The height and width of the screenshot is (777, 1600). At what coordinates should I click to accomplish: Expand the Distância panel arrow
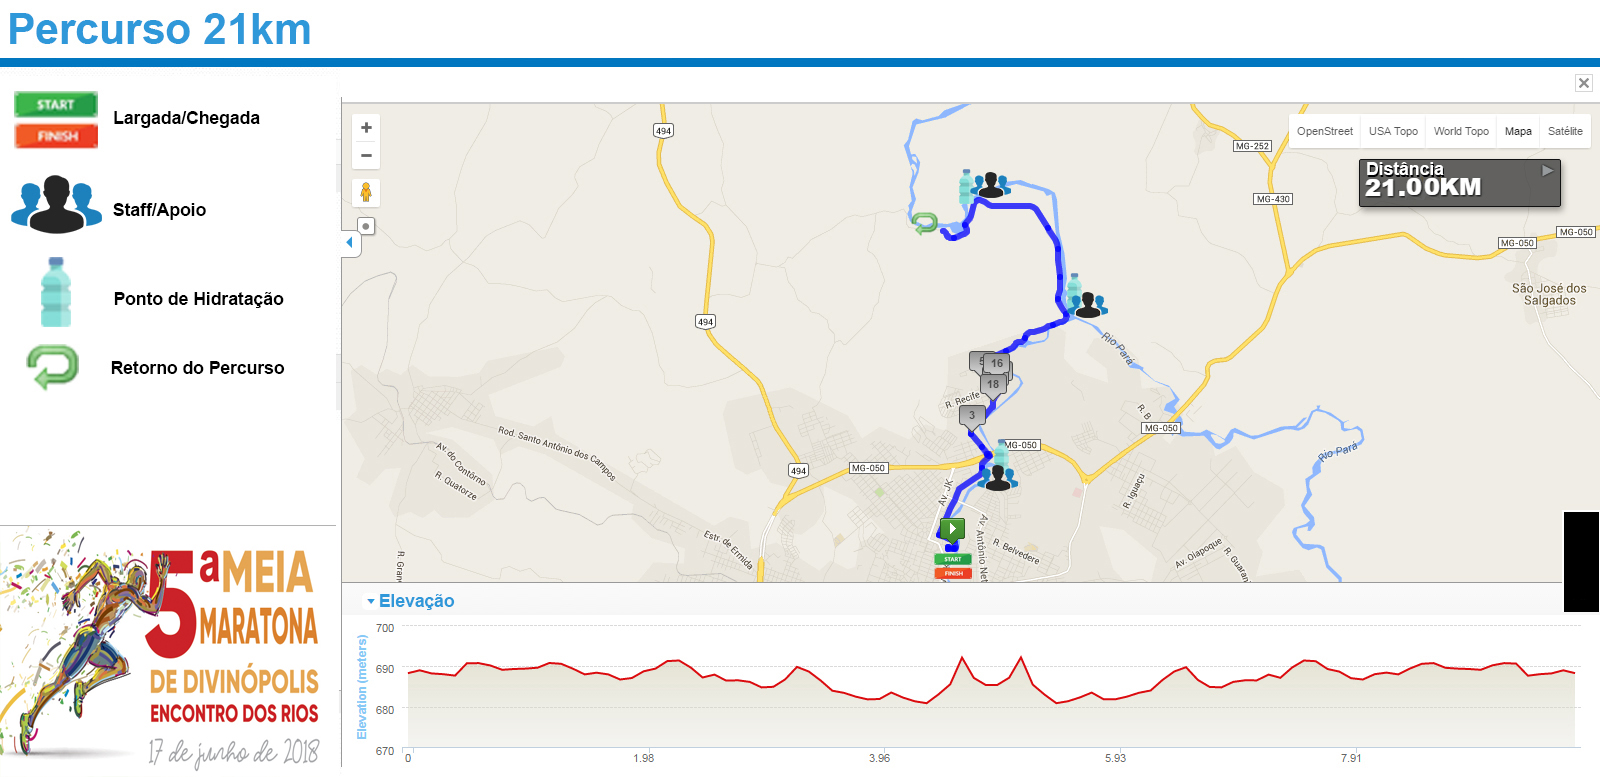pyautogui.click(x=1547, y=170)
